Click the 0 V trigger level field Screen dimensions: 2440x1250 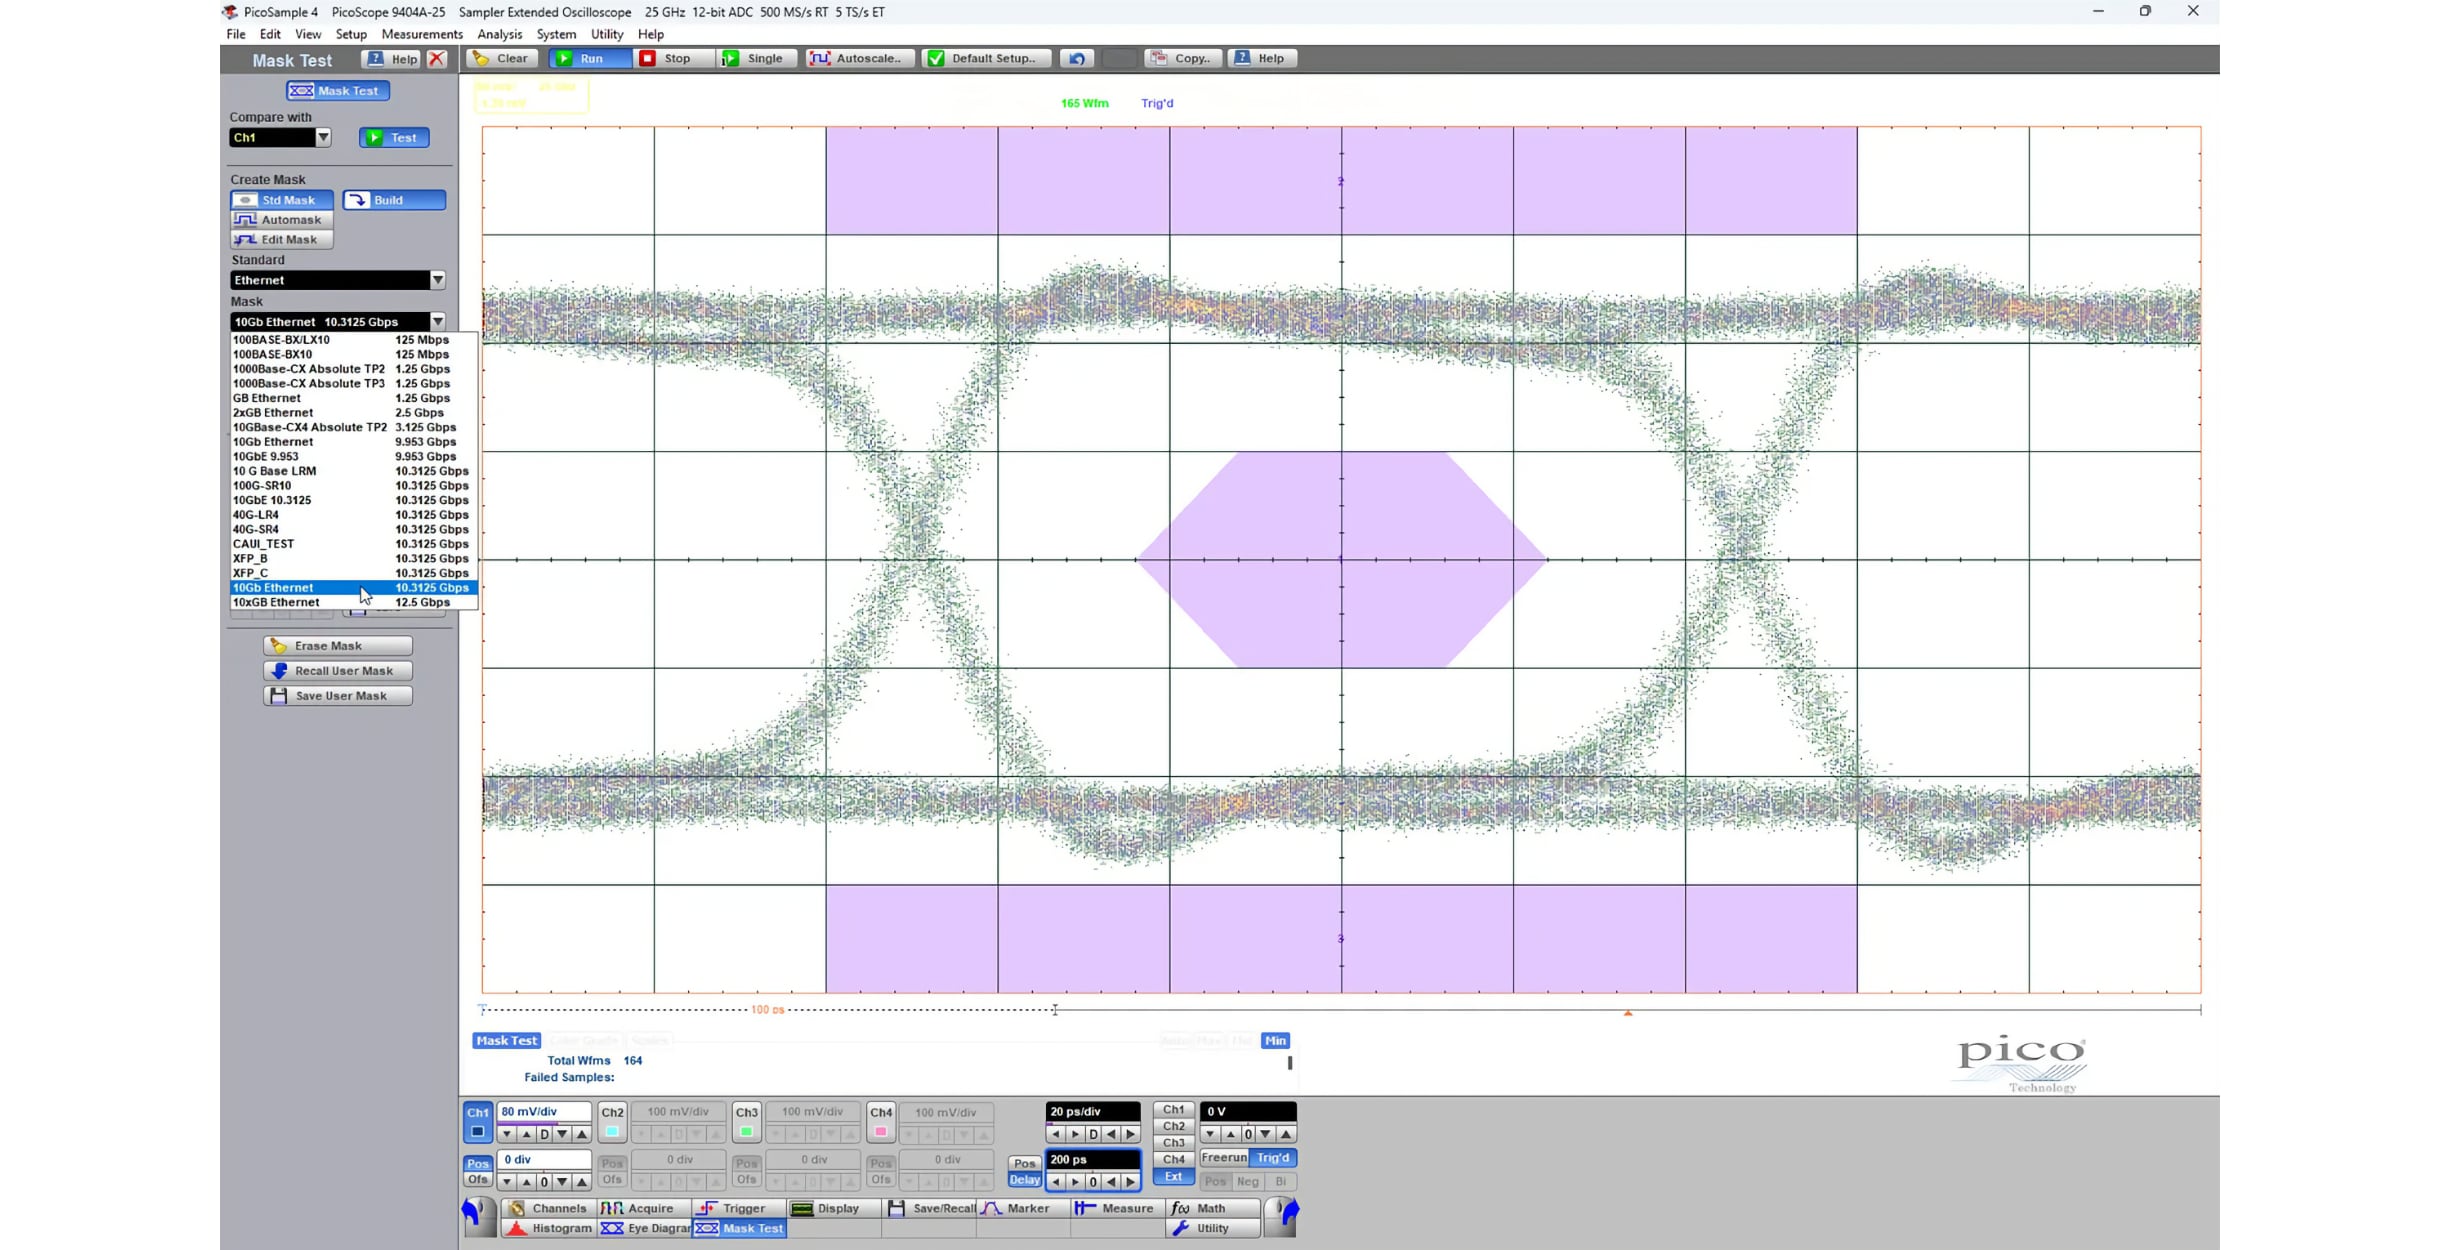[1248, 1112]
